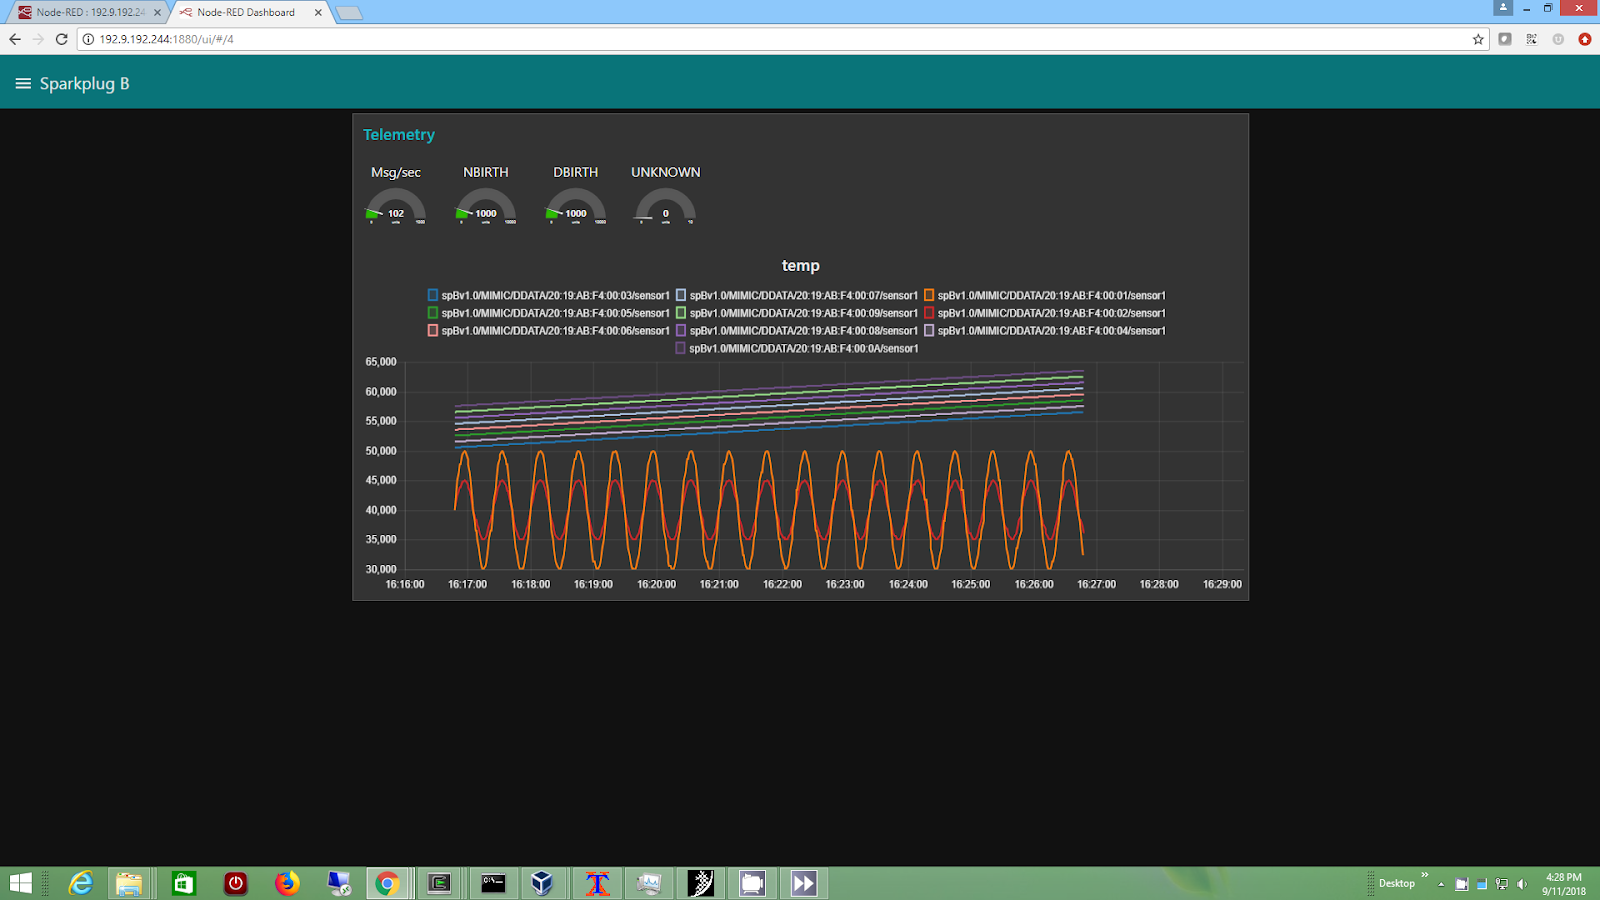
Task: Open the Sparkplug B sidebar menu
Action: [22, 83]
